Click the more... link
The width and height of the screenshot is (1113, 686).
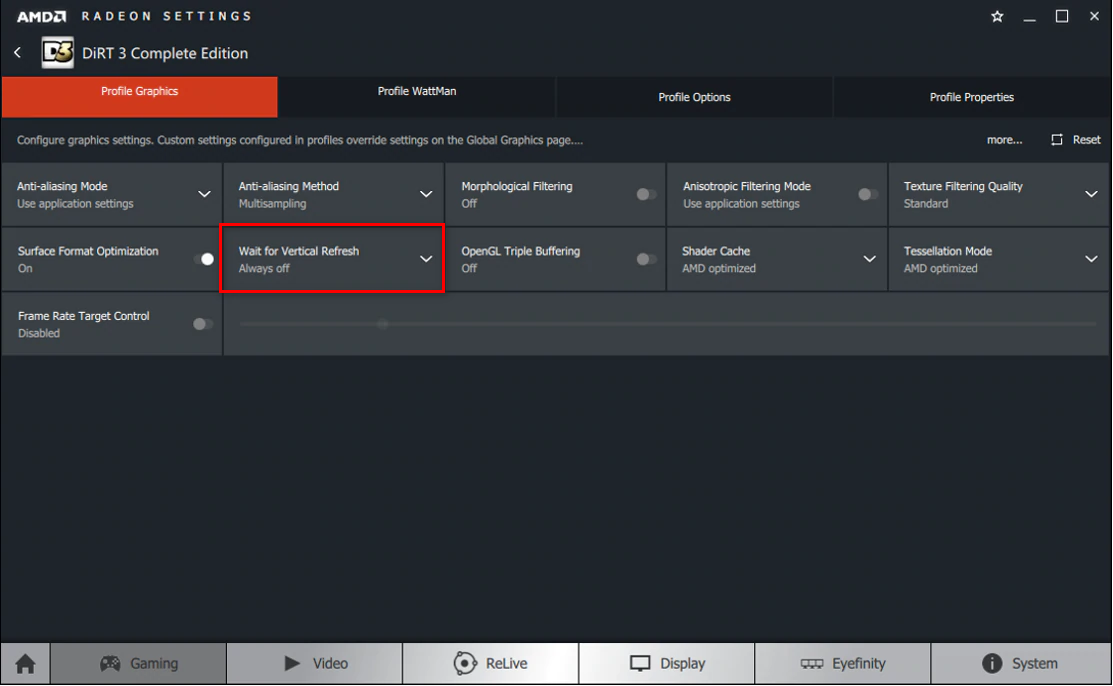1004,140
